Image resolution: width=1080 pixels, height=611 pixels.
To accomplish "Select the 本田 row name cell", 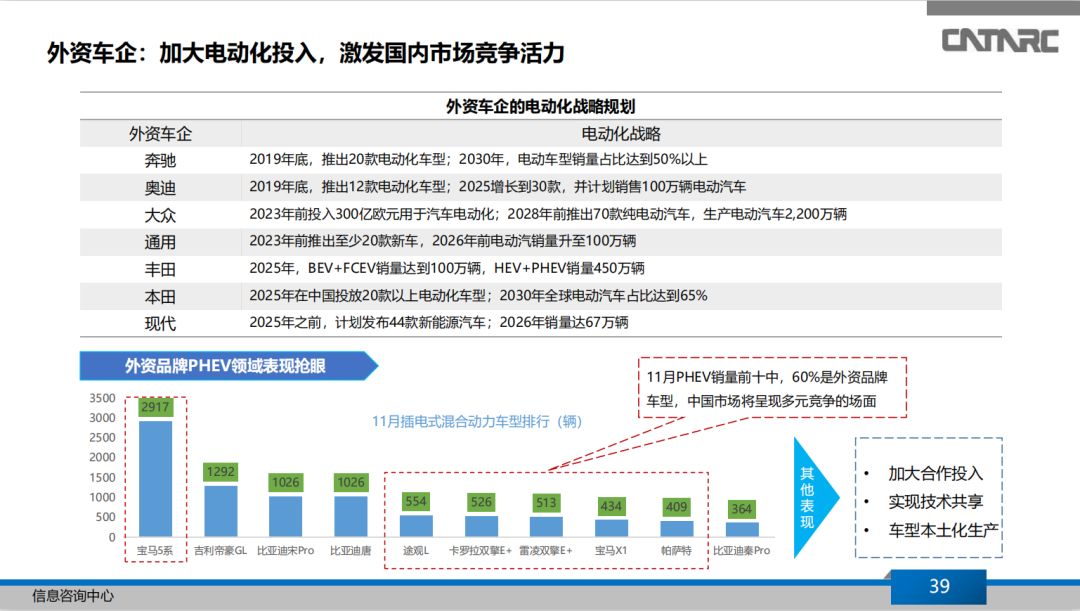I will (x=160, y=297).
